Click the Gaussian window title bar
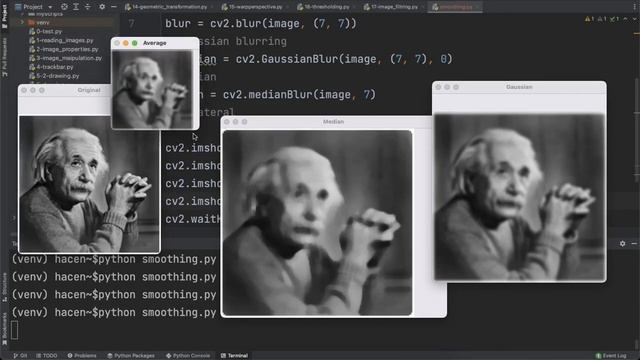This screenshot has height=360, width=640. (x=519, y=87)
